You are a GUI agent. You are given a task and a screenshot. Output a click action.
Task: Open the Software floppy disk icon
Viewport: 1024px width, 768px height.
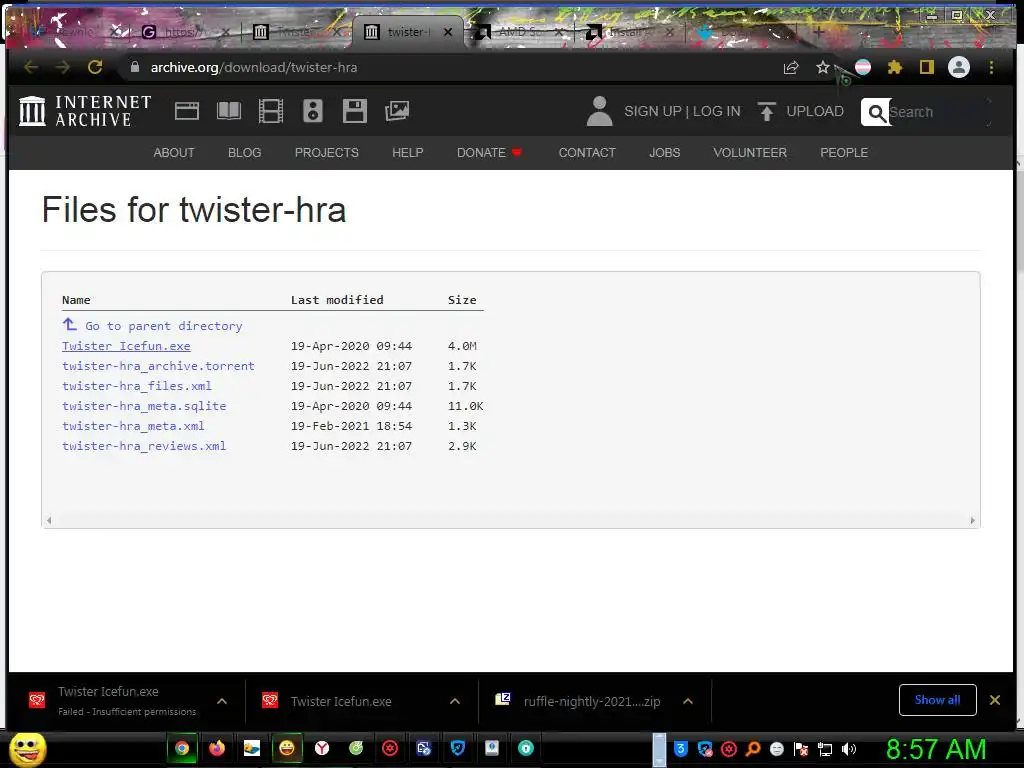tap(355, 111)
